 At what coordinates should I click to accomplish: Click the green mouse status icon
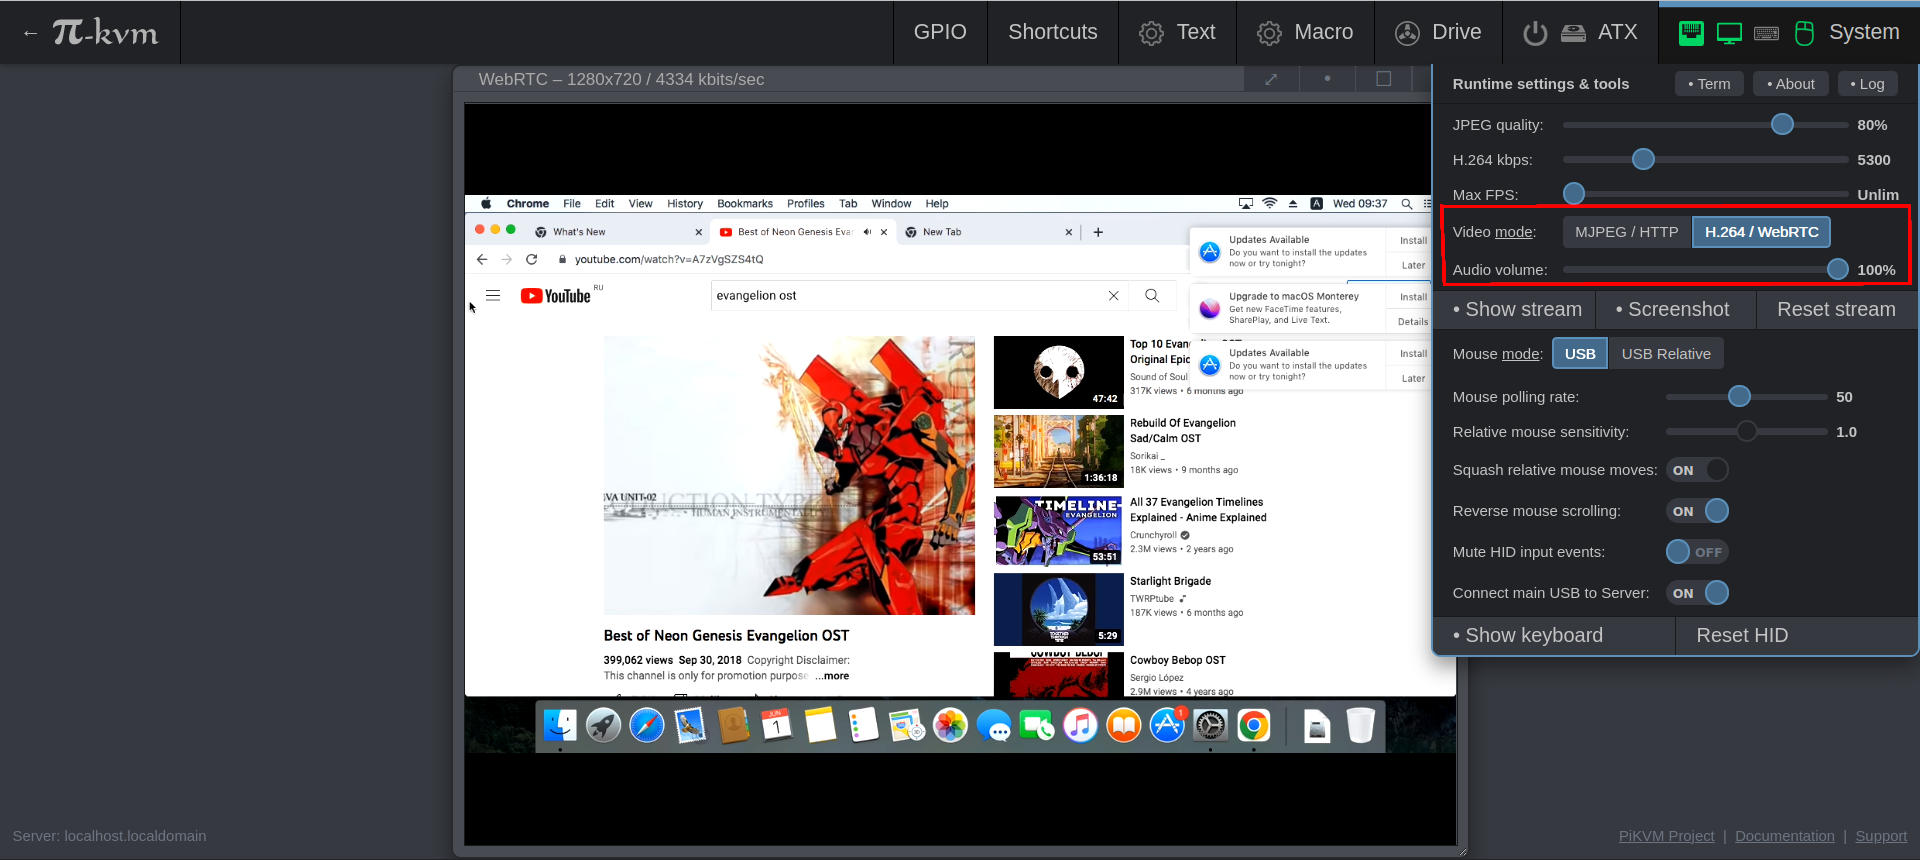pos(1804,33)
